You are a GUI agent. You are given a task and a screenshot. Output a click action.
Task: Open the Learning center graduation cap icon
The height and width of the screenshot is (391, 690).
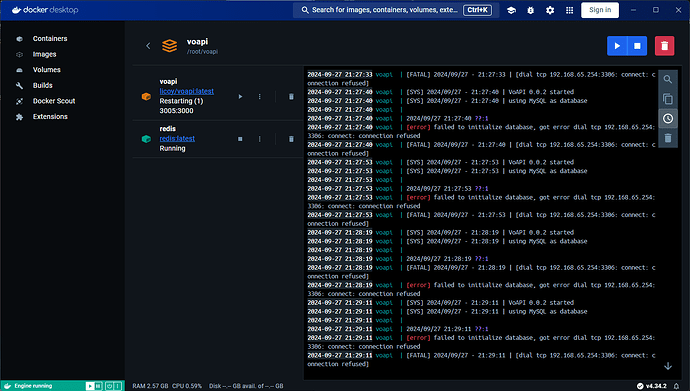pos(511,10)
